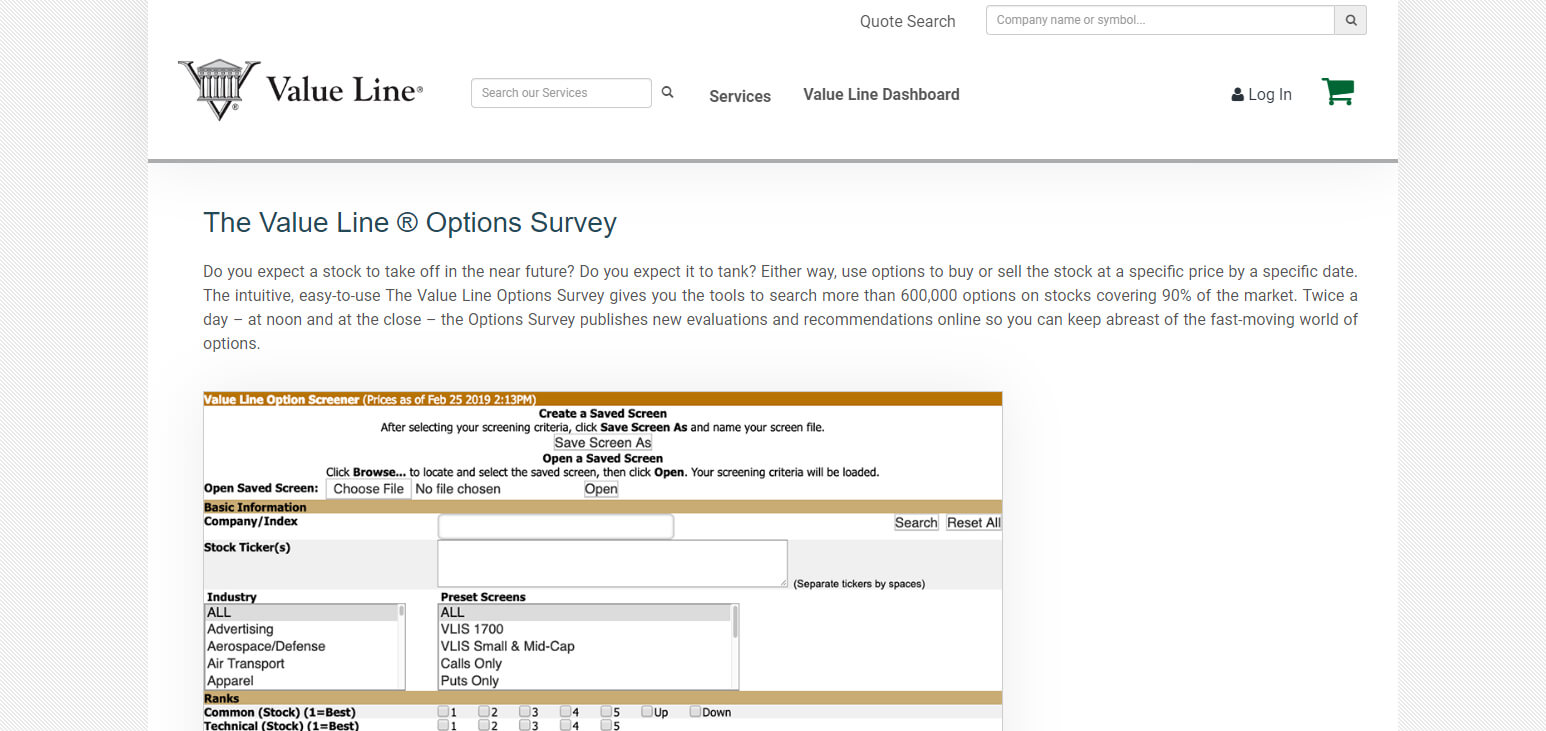Viewport: 1546px width, 731px height.
Task: Select VLIS 1700 preset screen
Action: 584,629
